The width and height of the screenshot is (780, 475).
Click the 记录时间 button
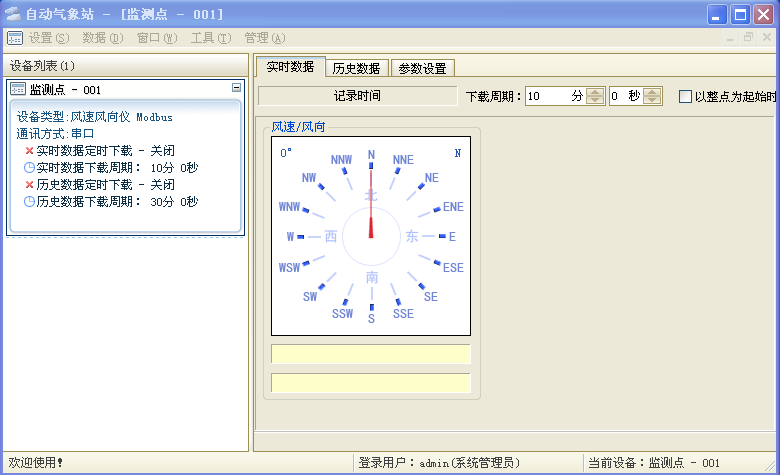point(357,96)
